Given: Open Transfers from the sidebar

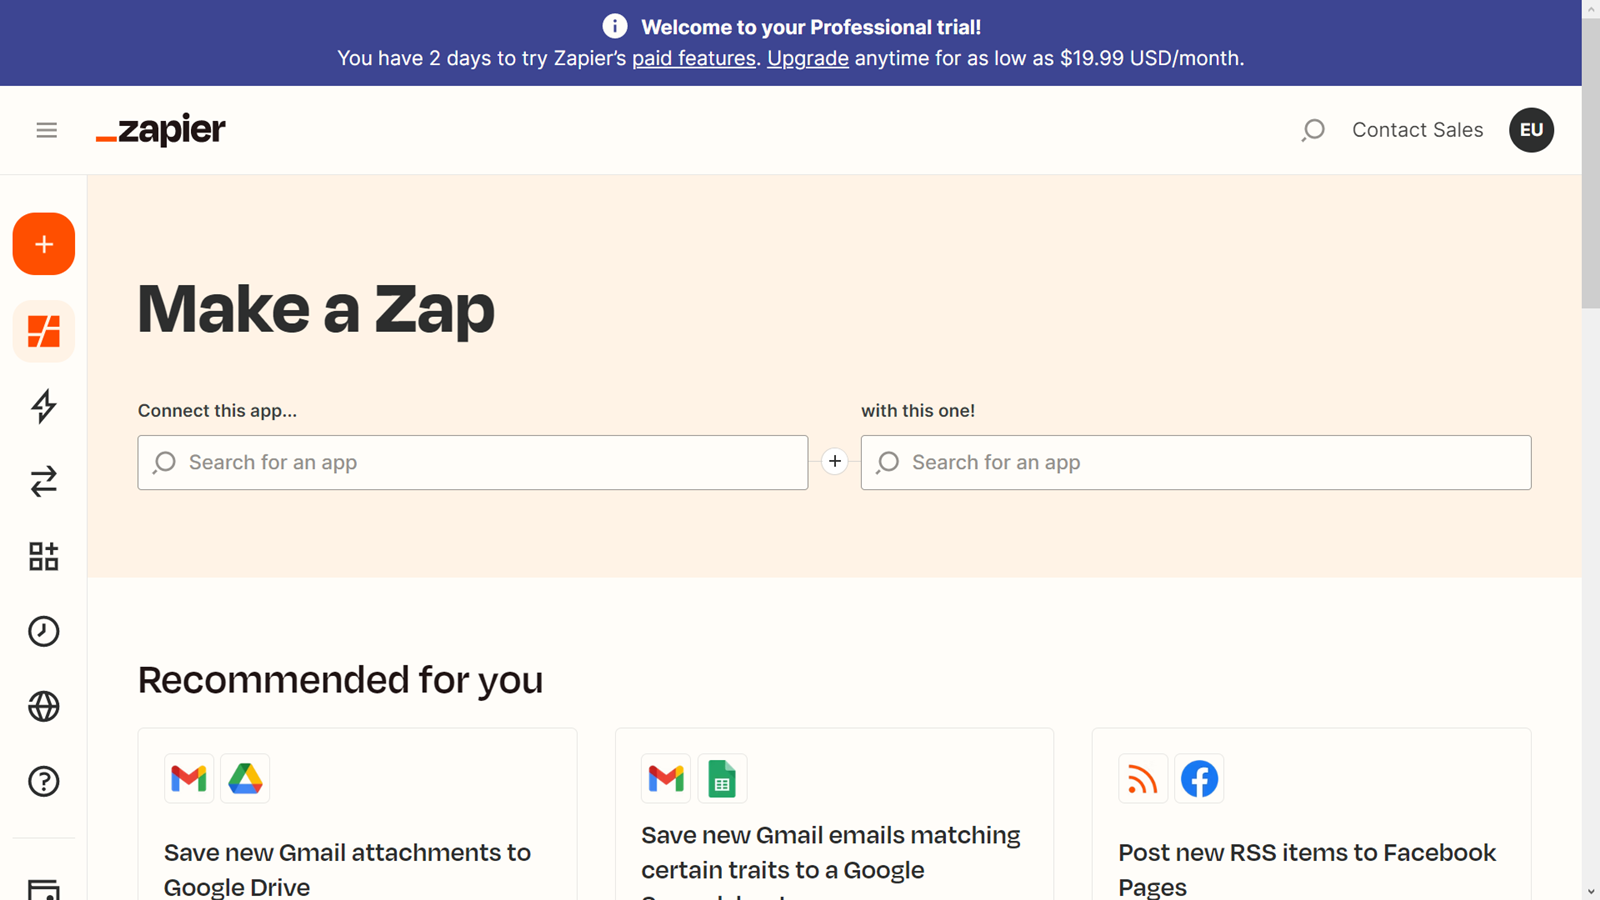Looking at the screenshot, I should [x=43, y=482].
